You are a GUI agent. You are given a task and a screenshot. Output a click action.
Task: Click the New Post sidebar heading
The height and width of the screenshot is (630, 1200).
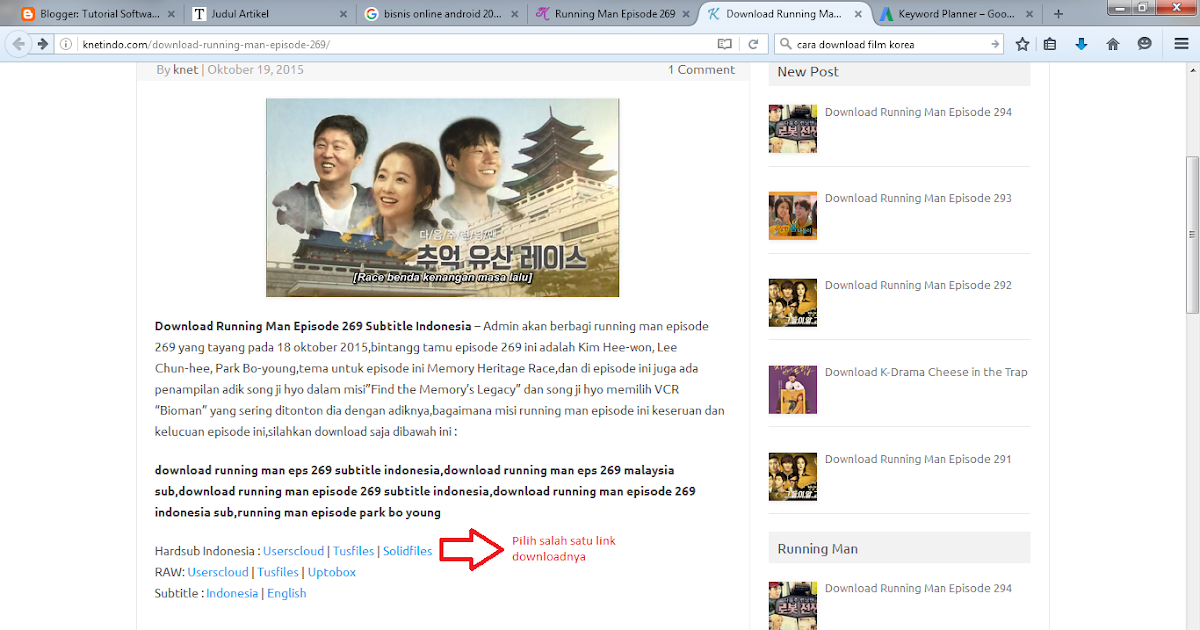[808, 72]
